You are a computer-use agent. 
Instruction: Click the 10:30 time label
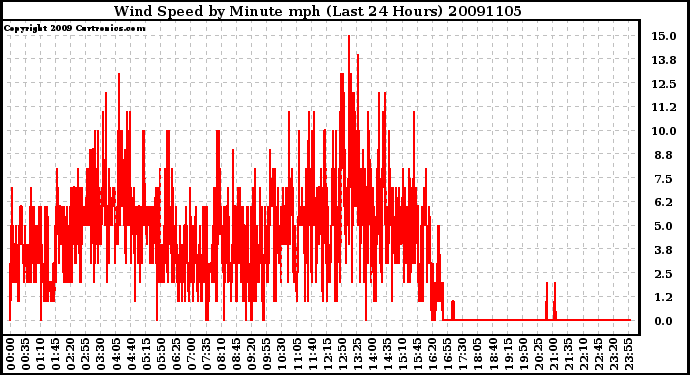click(x=282, y=354)
